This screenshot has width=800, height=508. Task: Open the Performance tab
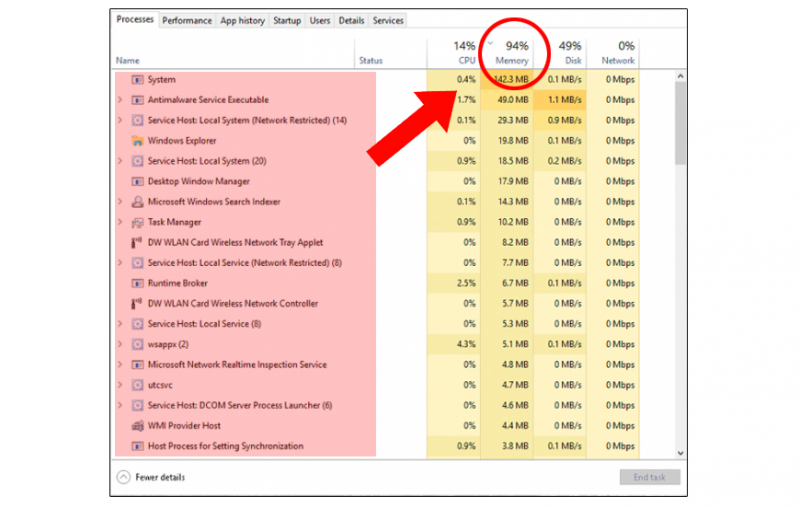(x=187, y=20)
